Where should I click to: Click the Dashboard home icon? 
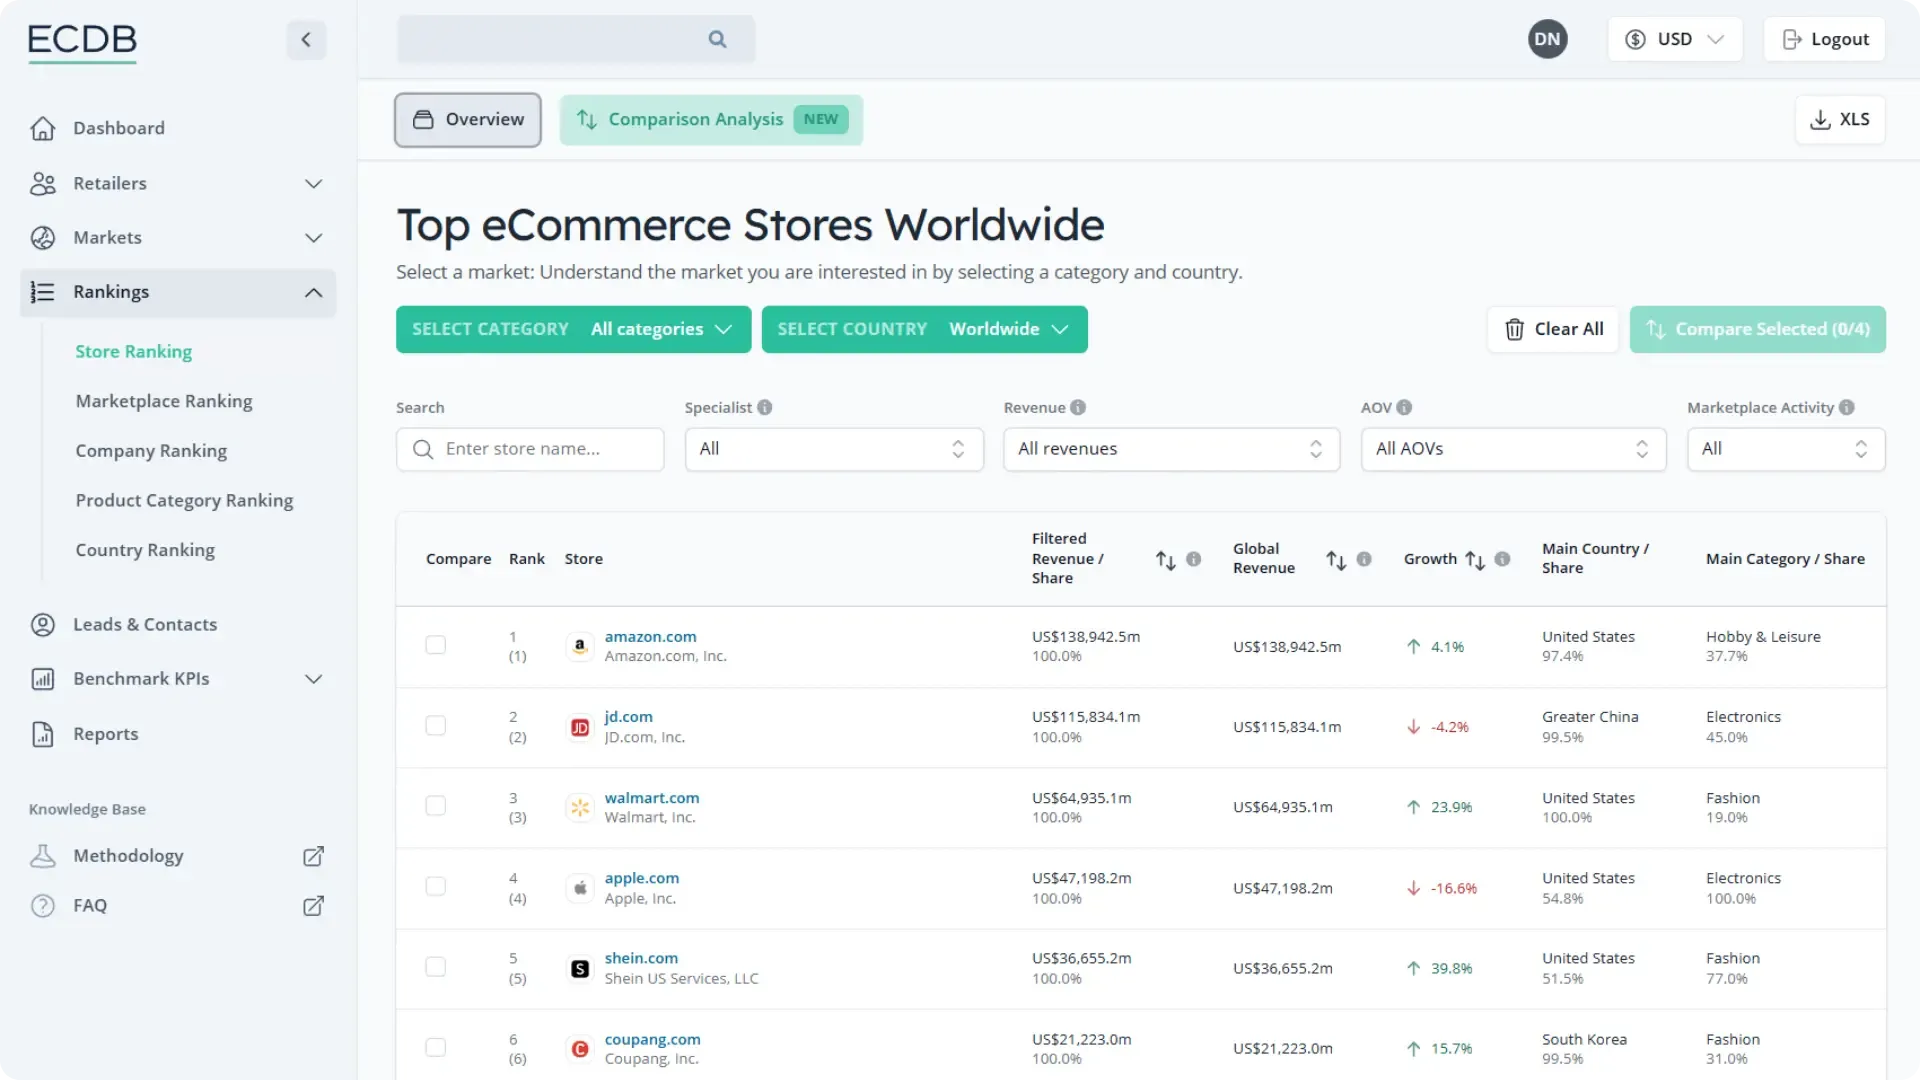pyautogui.click(x=43, y=128)
